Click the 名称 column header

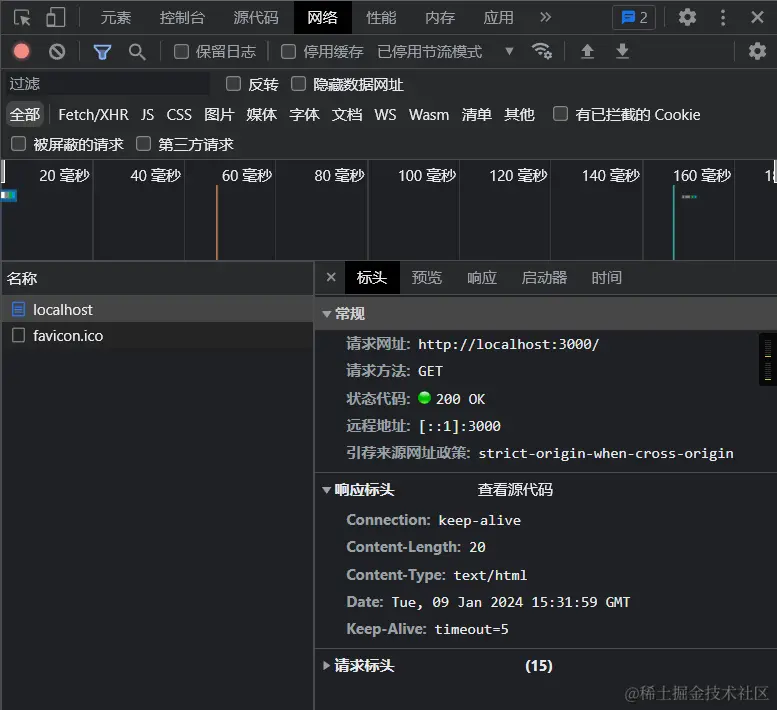point(157,278)
